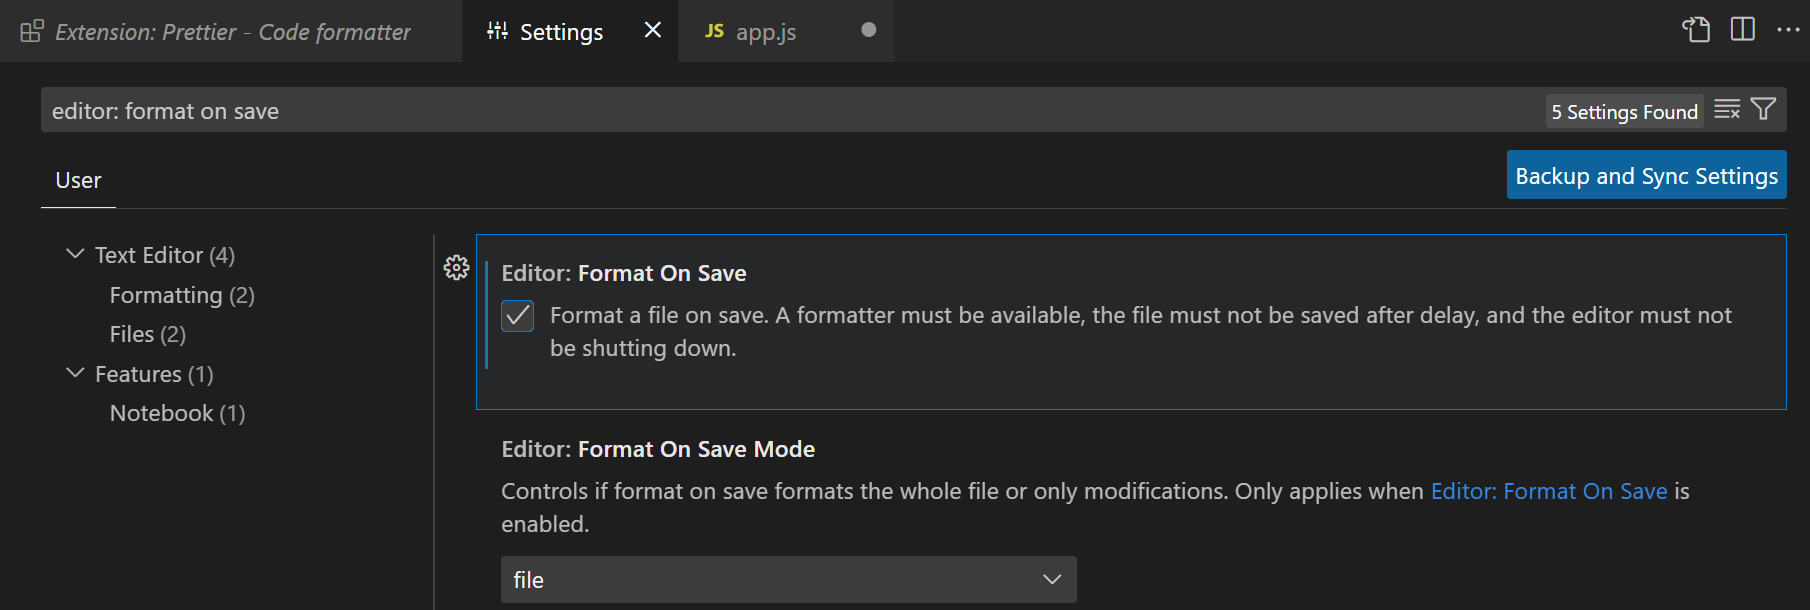Switch to the Prettier extension tab
The width and height of the screenshot is (1810, 610).
[x=231, y=32]
